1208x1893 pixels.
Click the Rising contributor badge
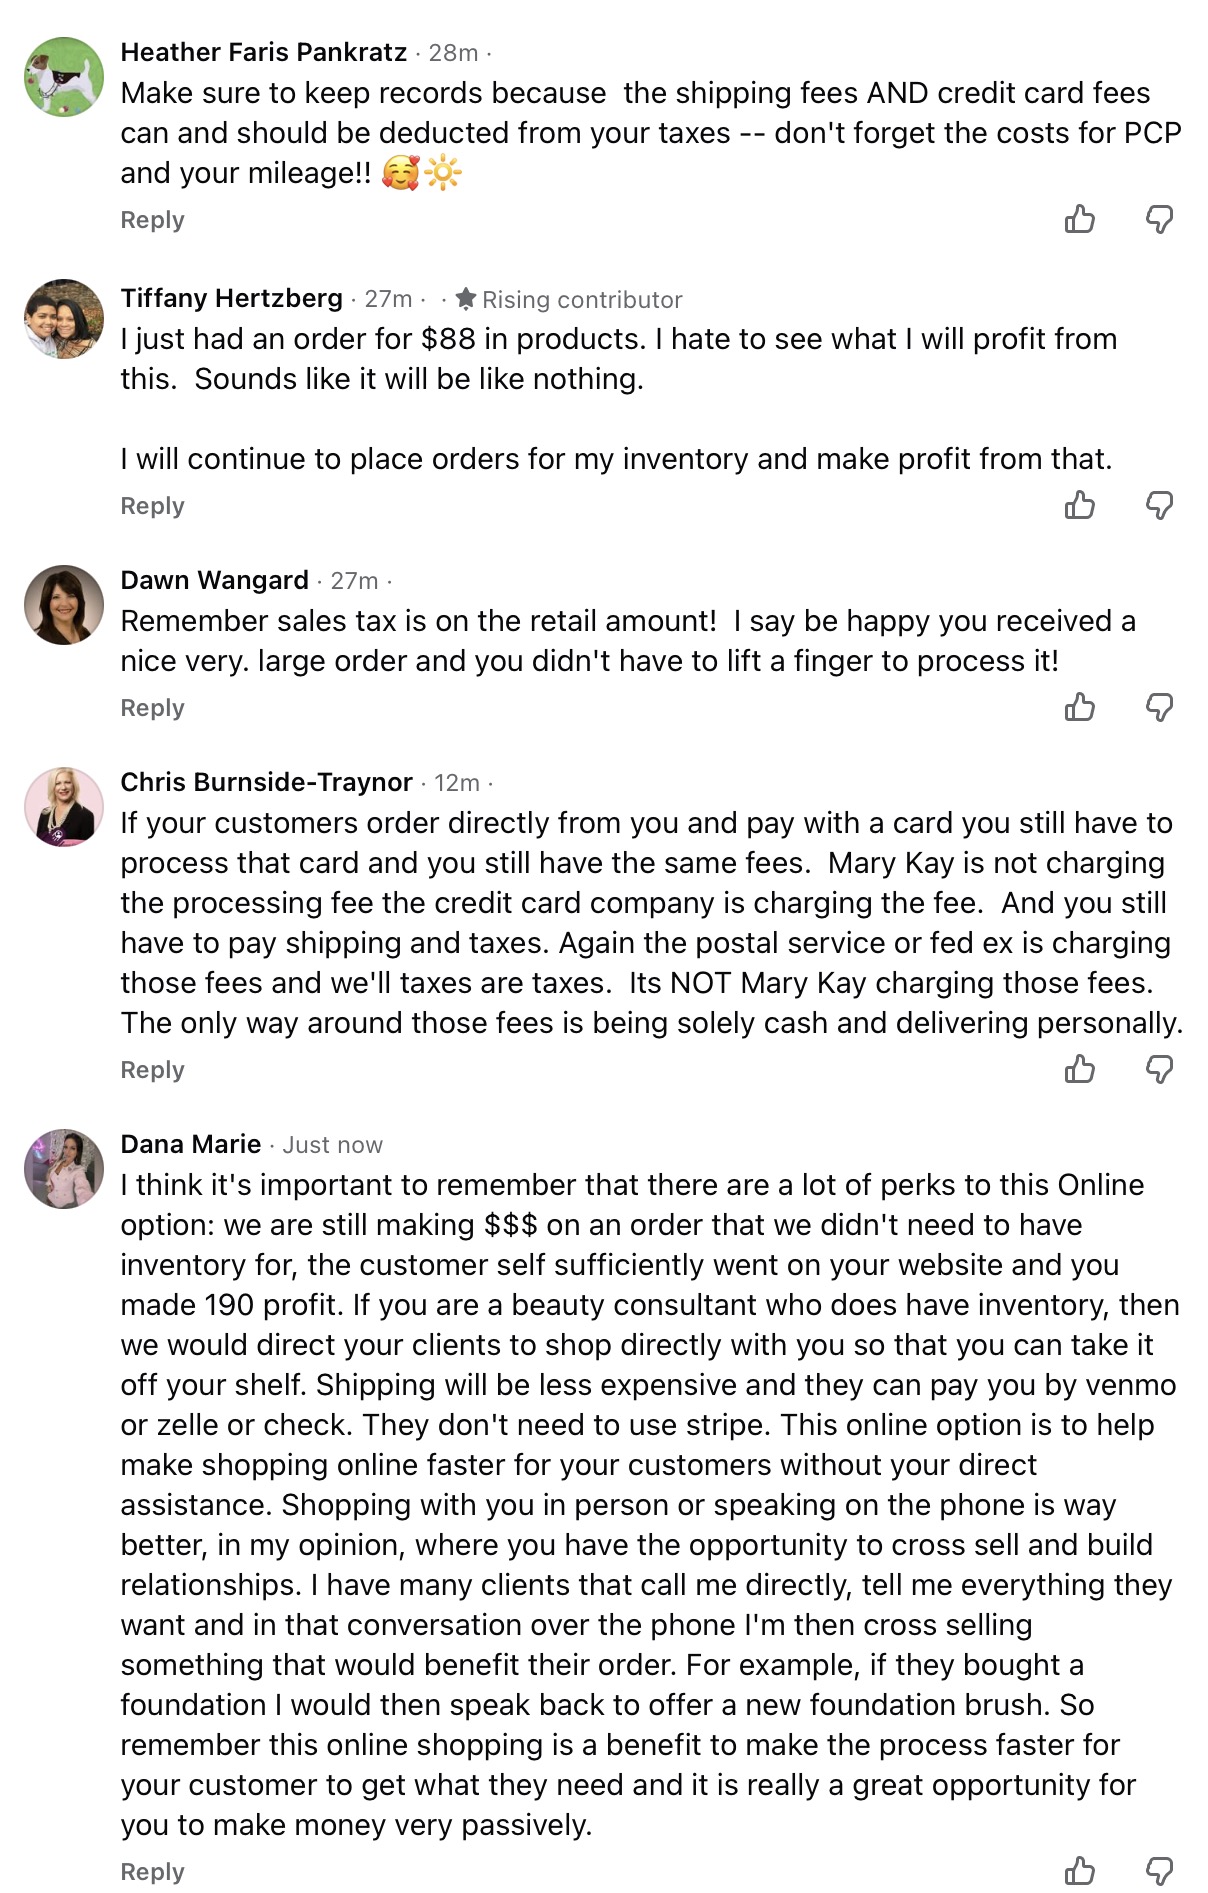point(569,299)
